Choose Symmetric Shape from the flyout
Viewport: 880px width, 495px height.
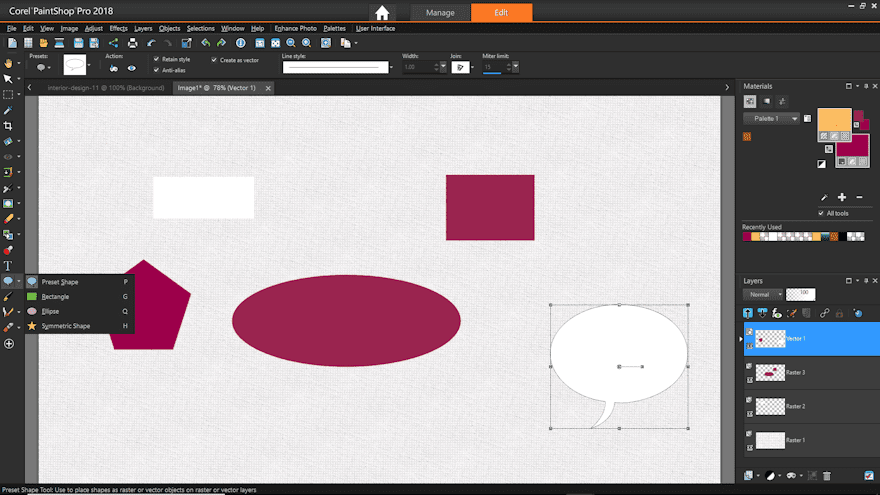[66, 326]
